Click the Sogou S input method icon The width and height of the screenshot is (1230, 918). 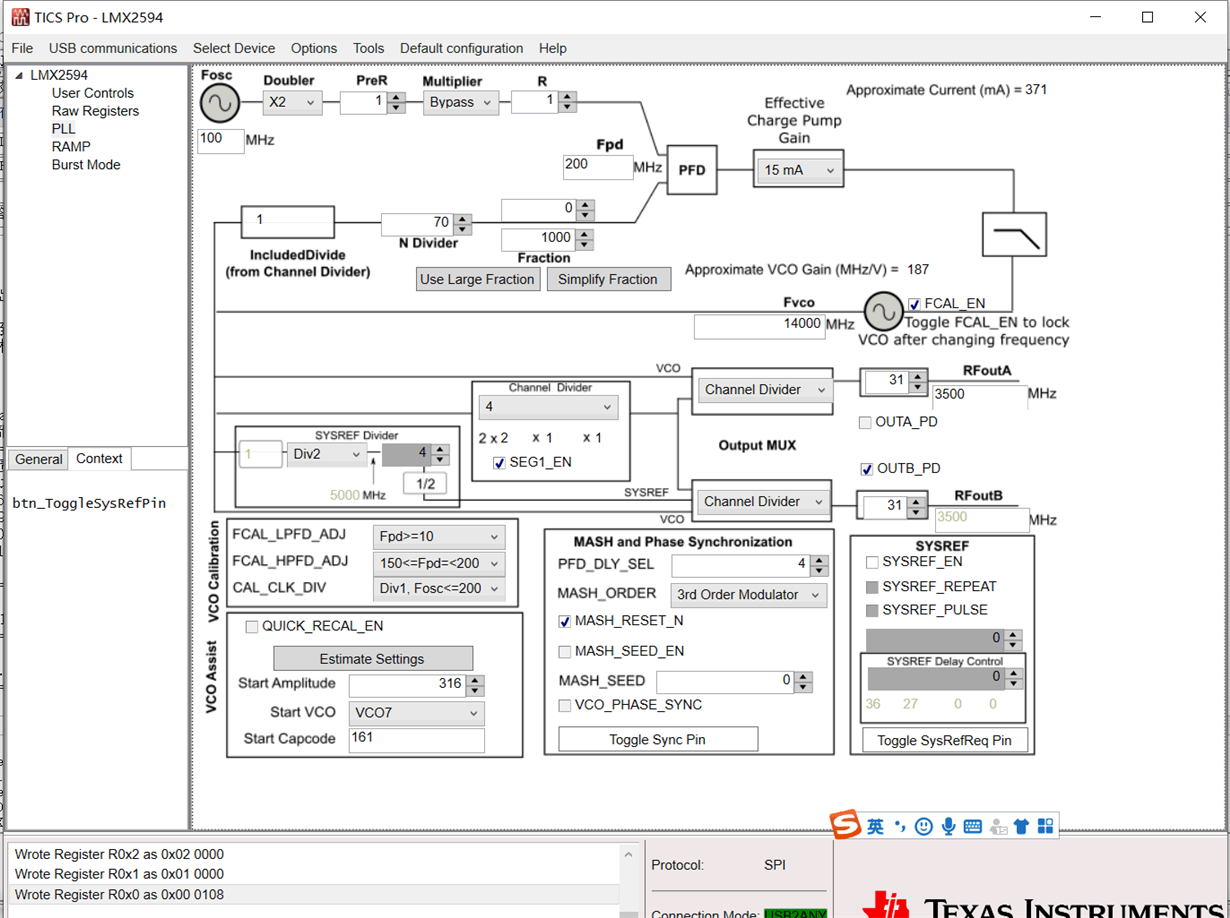coord(846,825)
